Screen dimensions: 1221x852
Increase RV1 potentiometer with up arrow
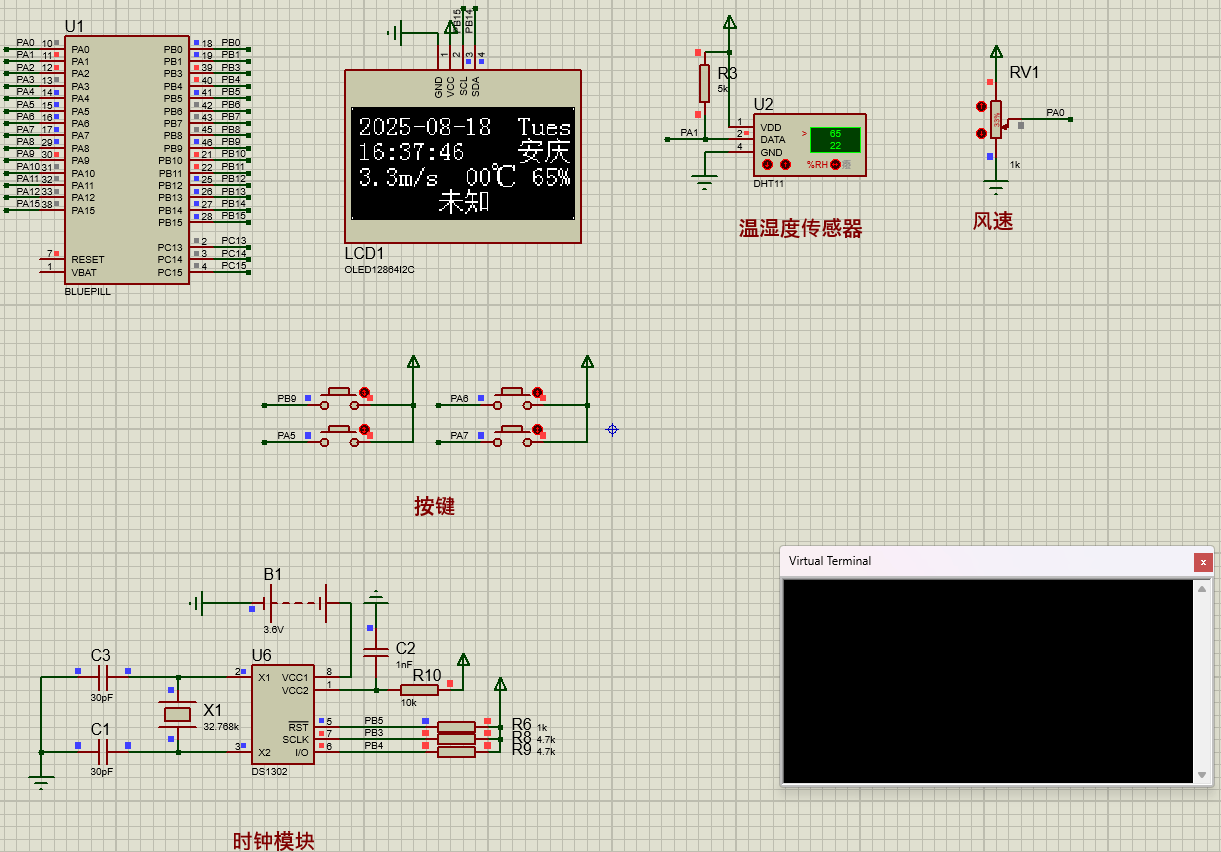click(981, 107)
